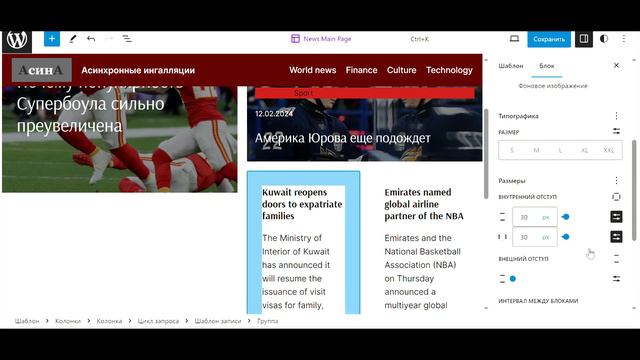
Task: Open the News Main Page command palette title
Action: 327,39
